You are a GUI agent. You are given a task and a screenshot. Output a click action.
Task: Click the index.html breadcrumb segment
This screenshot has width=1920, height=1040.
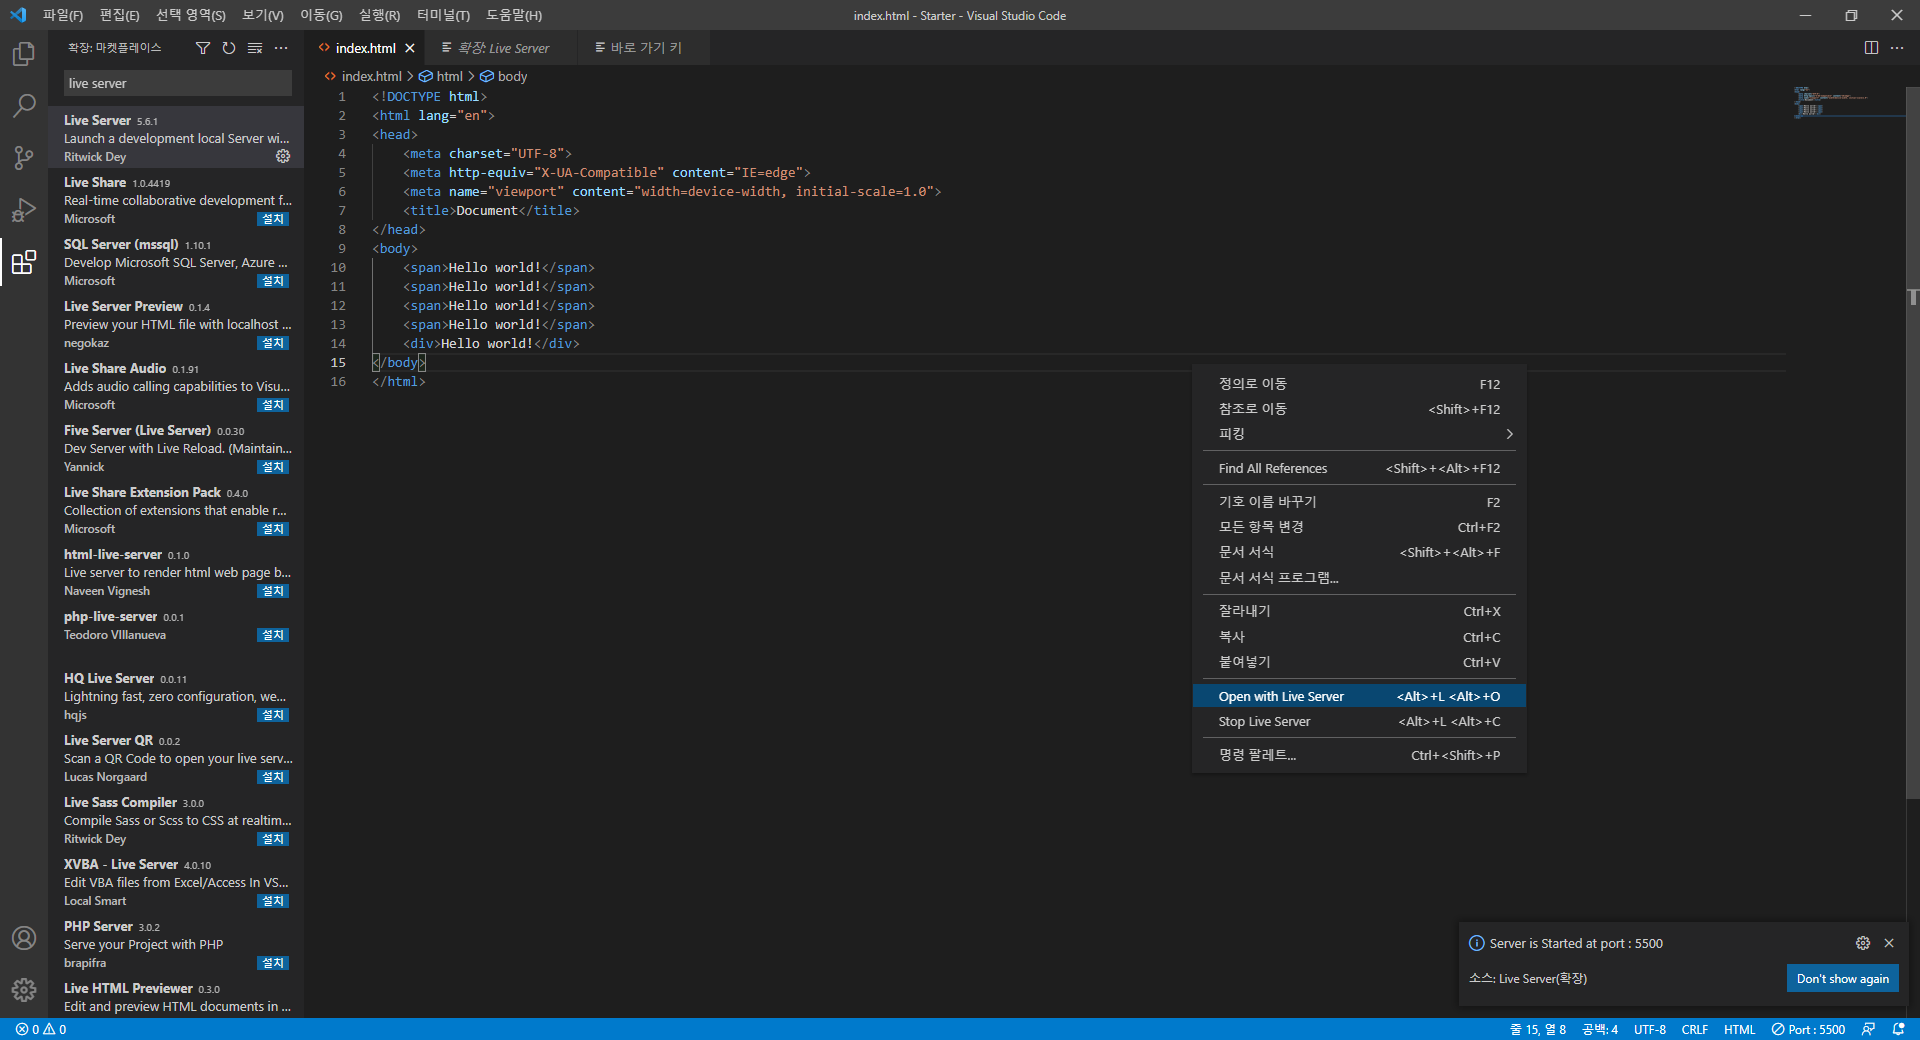pos(363,76)
